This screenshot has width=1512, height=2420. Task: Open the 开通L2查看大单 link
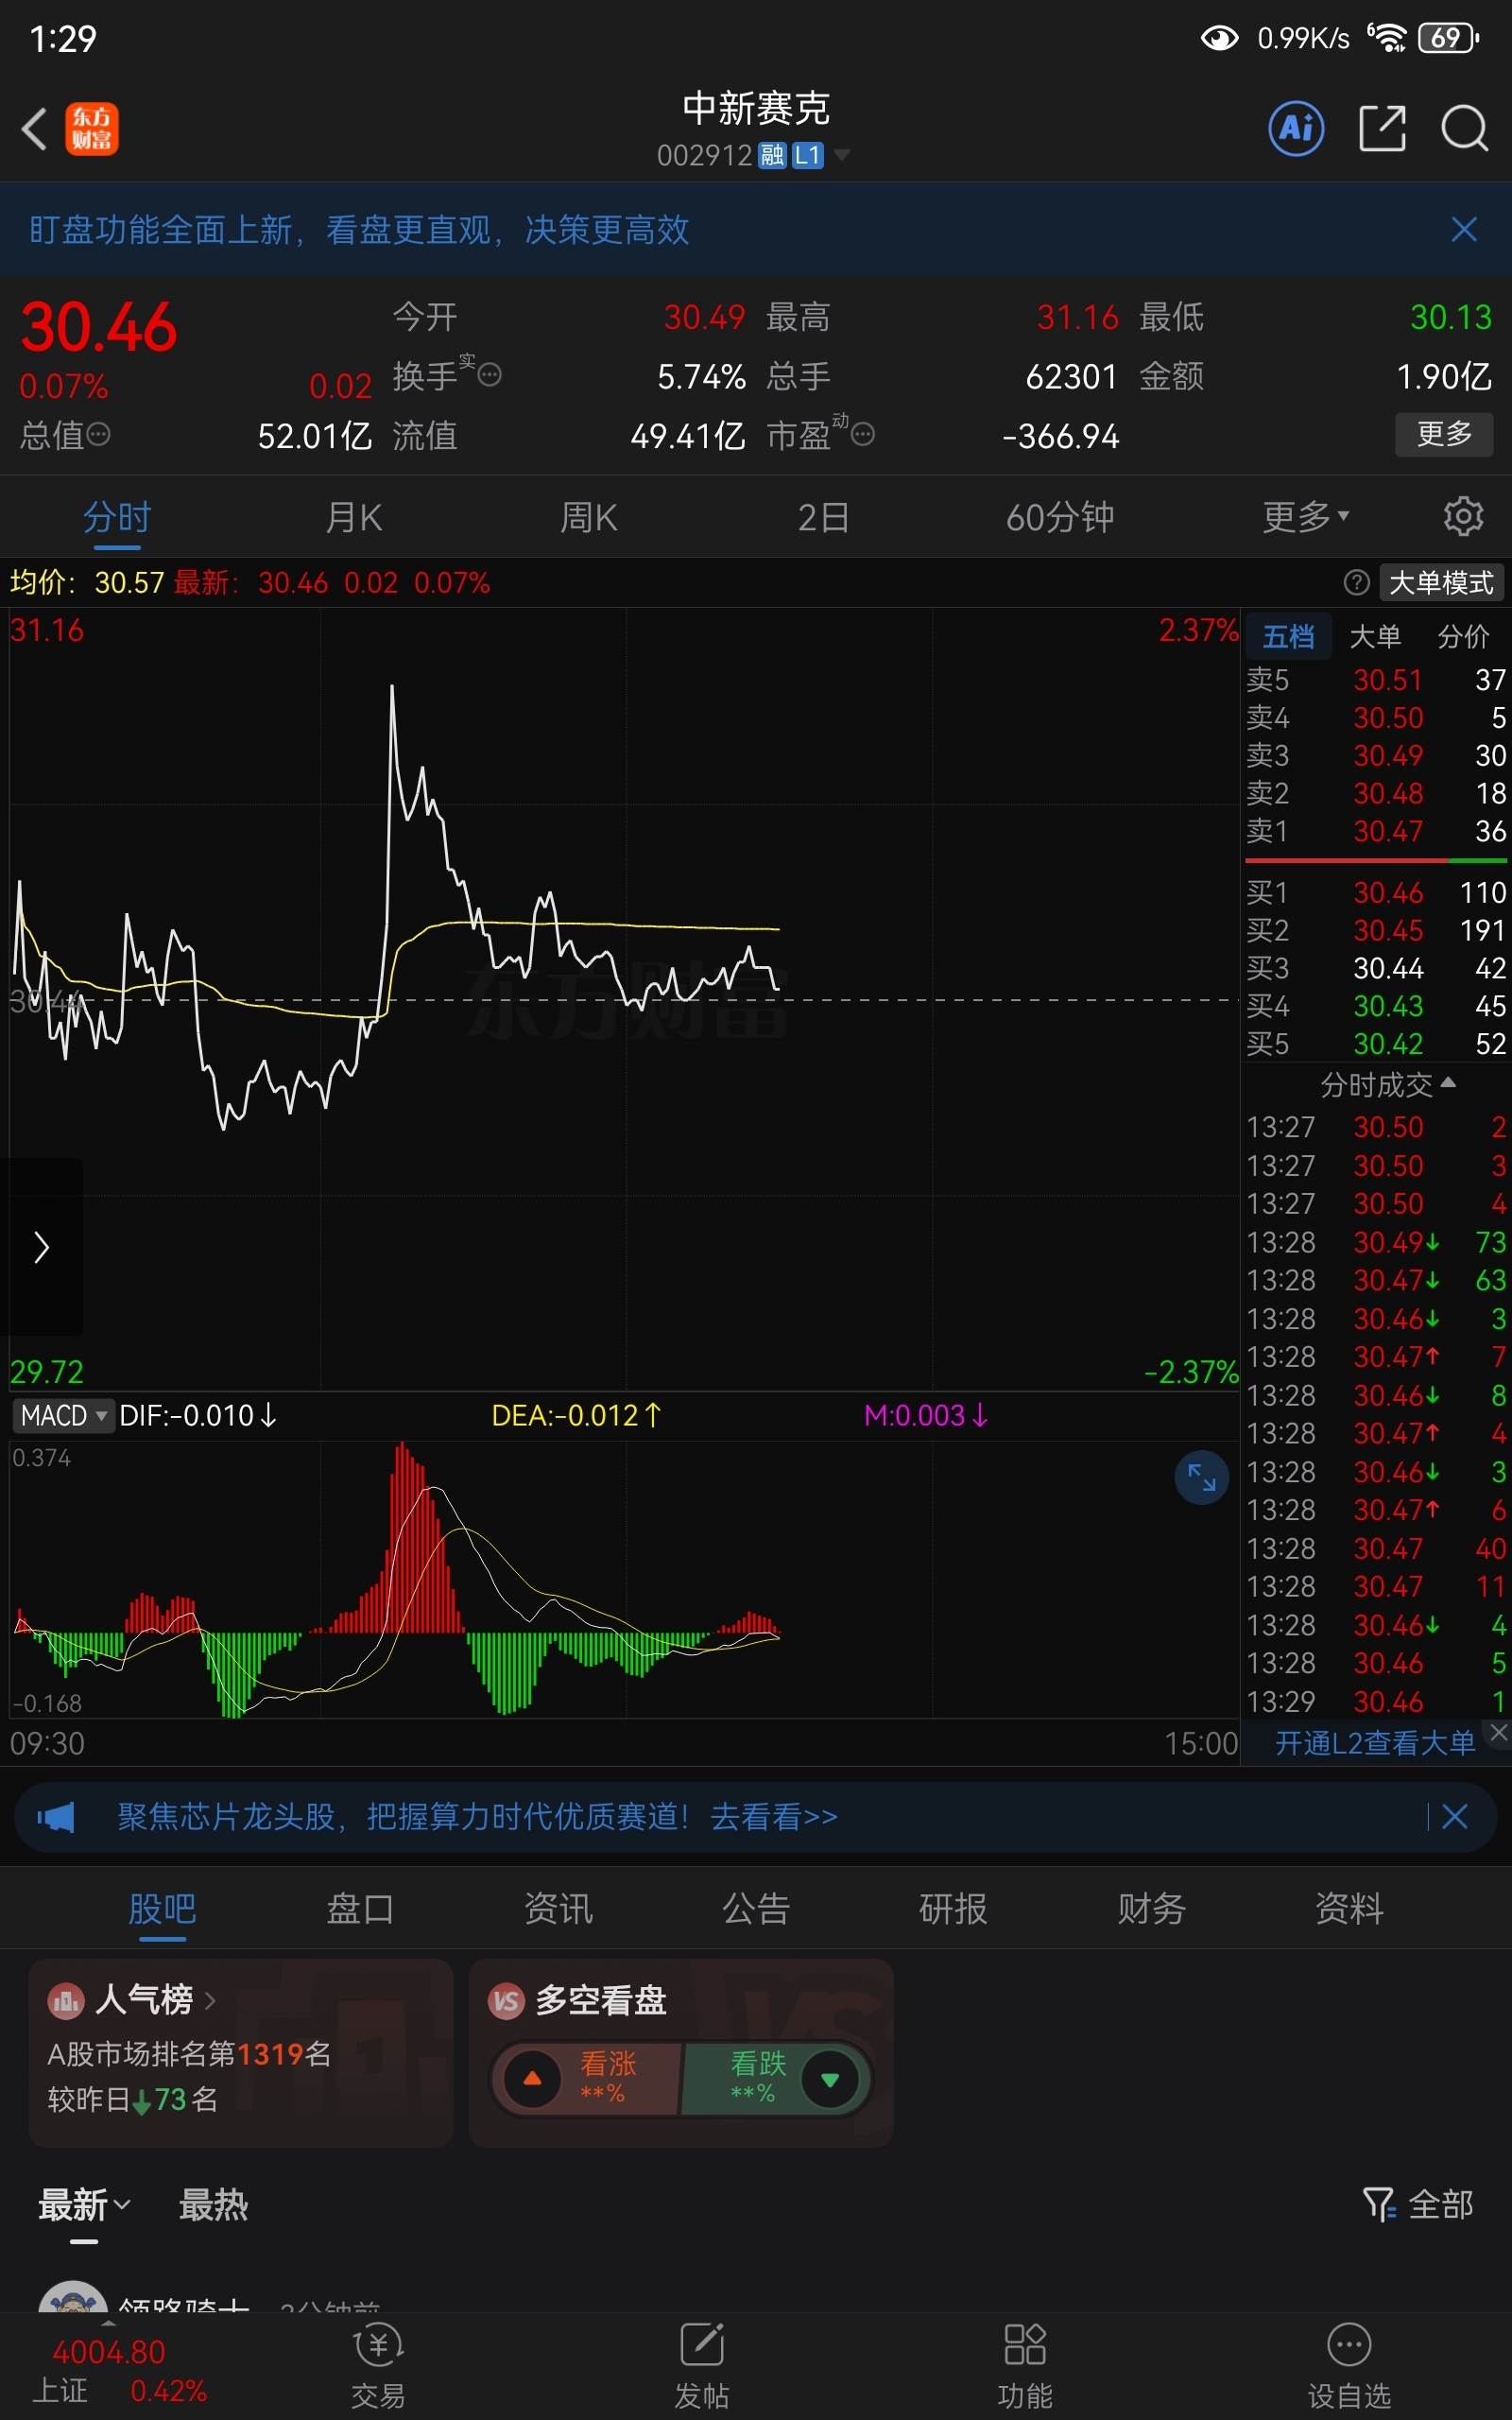point(1374,1743)
